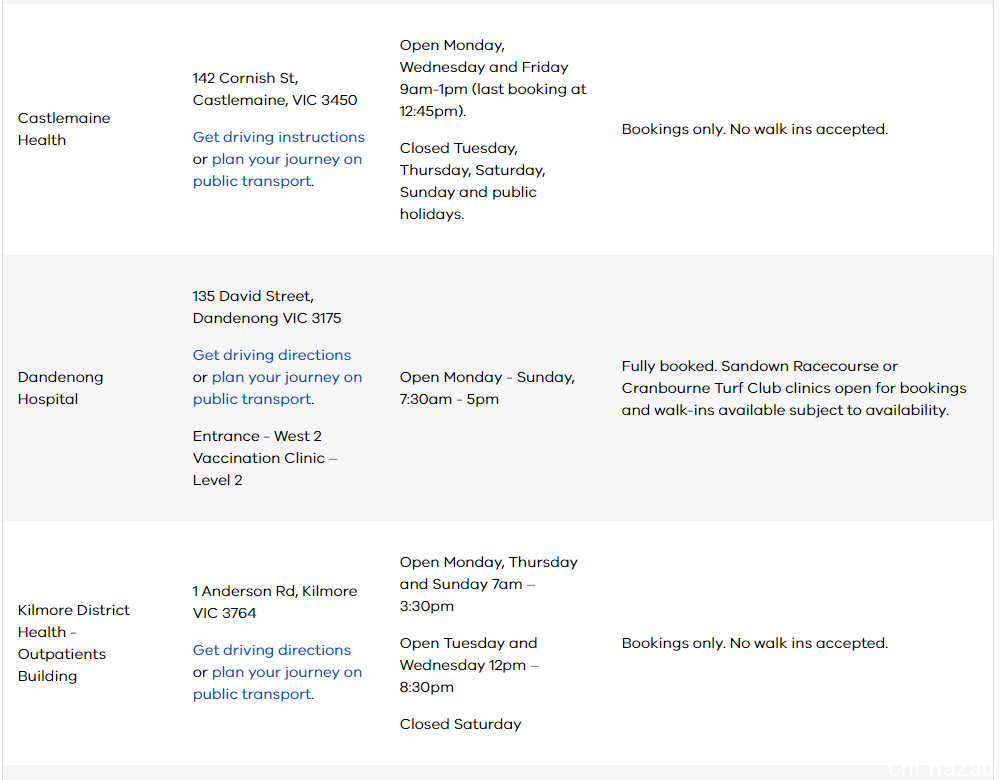This screenshot has height=780, width=999.
Task: Open Castlemaine's 'Get driving instructions' link
Action: tap(278, 137)
